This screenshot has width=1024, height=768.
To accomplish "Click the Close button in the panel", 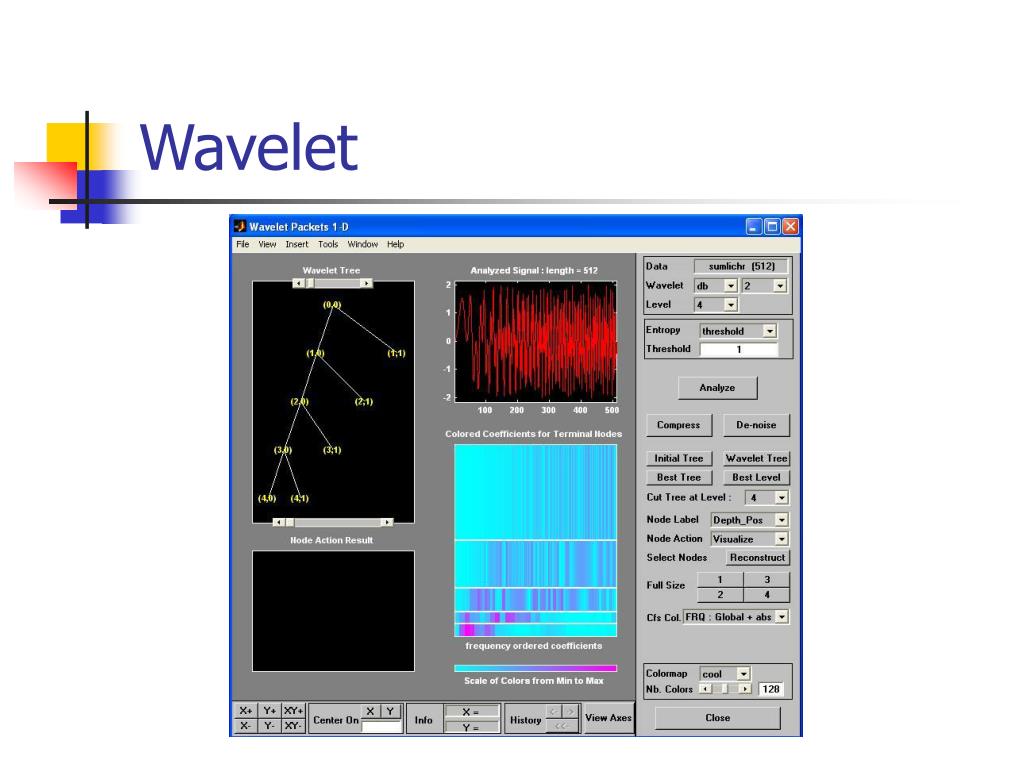I will [x=718, y=718].
